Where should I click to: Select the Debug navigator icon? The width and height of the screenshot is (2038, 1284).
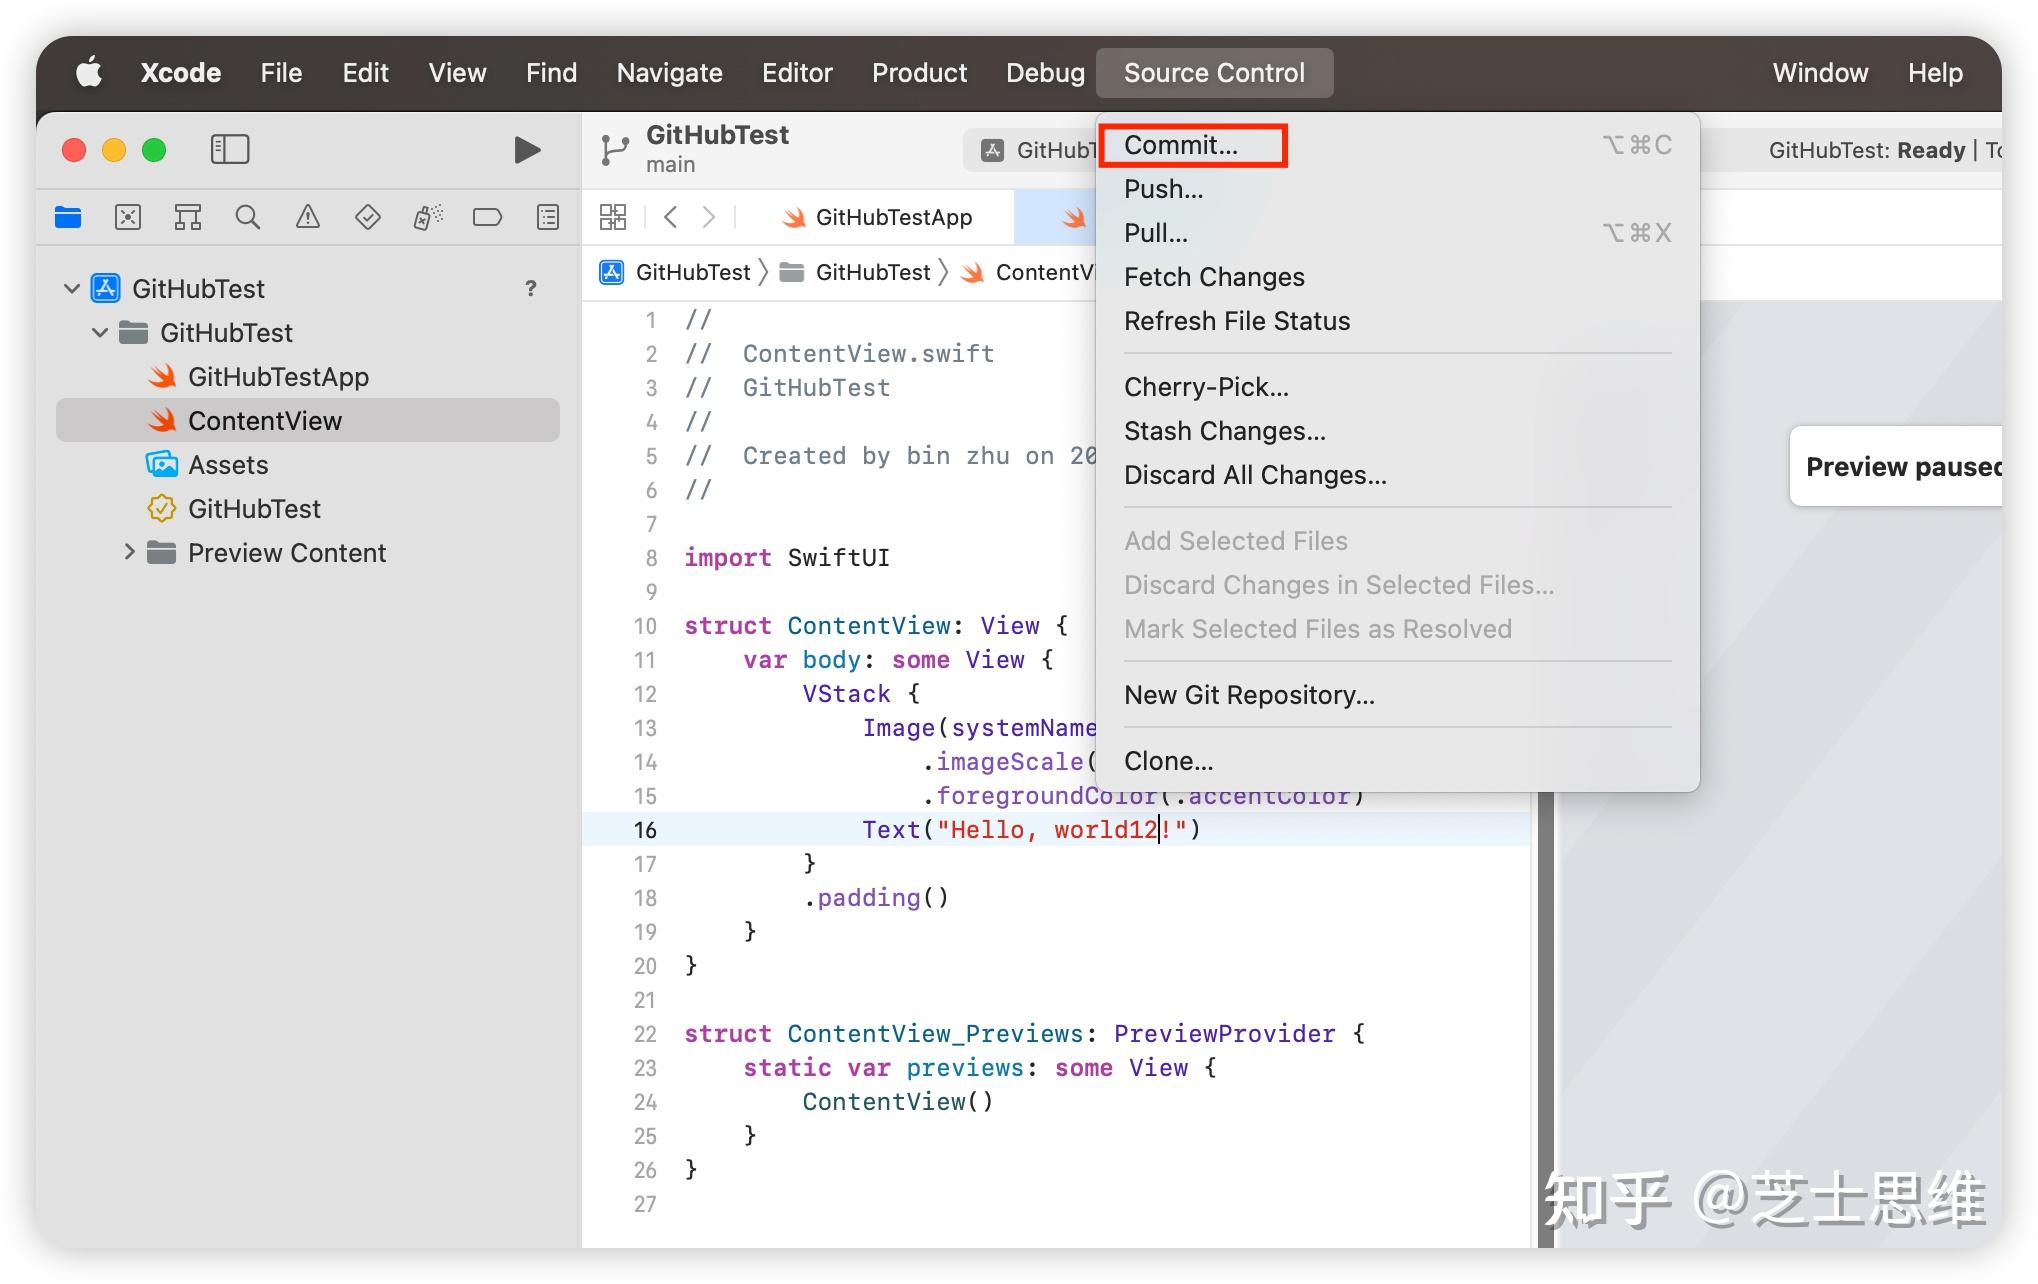point(428,216)
